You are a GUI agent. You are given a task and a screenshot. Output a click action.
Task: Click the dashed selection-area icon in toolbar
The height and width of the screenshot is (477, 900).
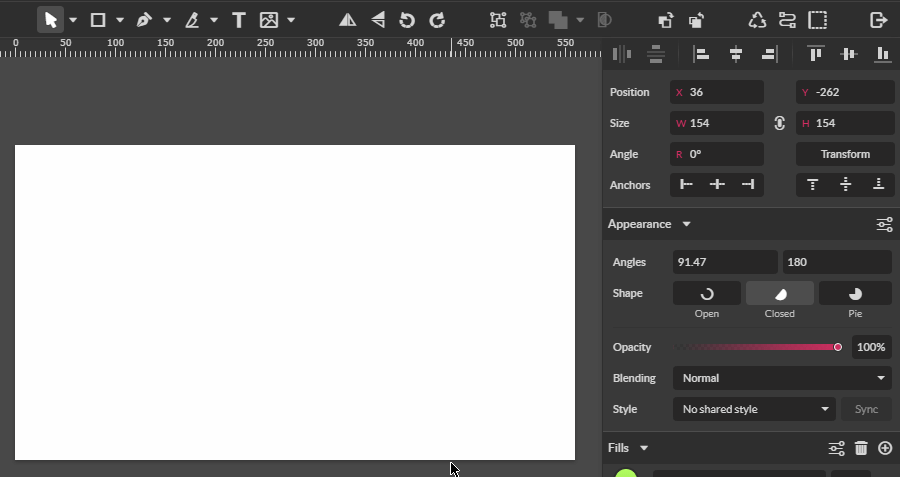point(818,20)
